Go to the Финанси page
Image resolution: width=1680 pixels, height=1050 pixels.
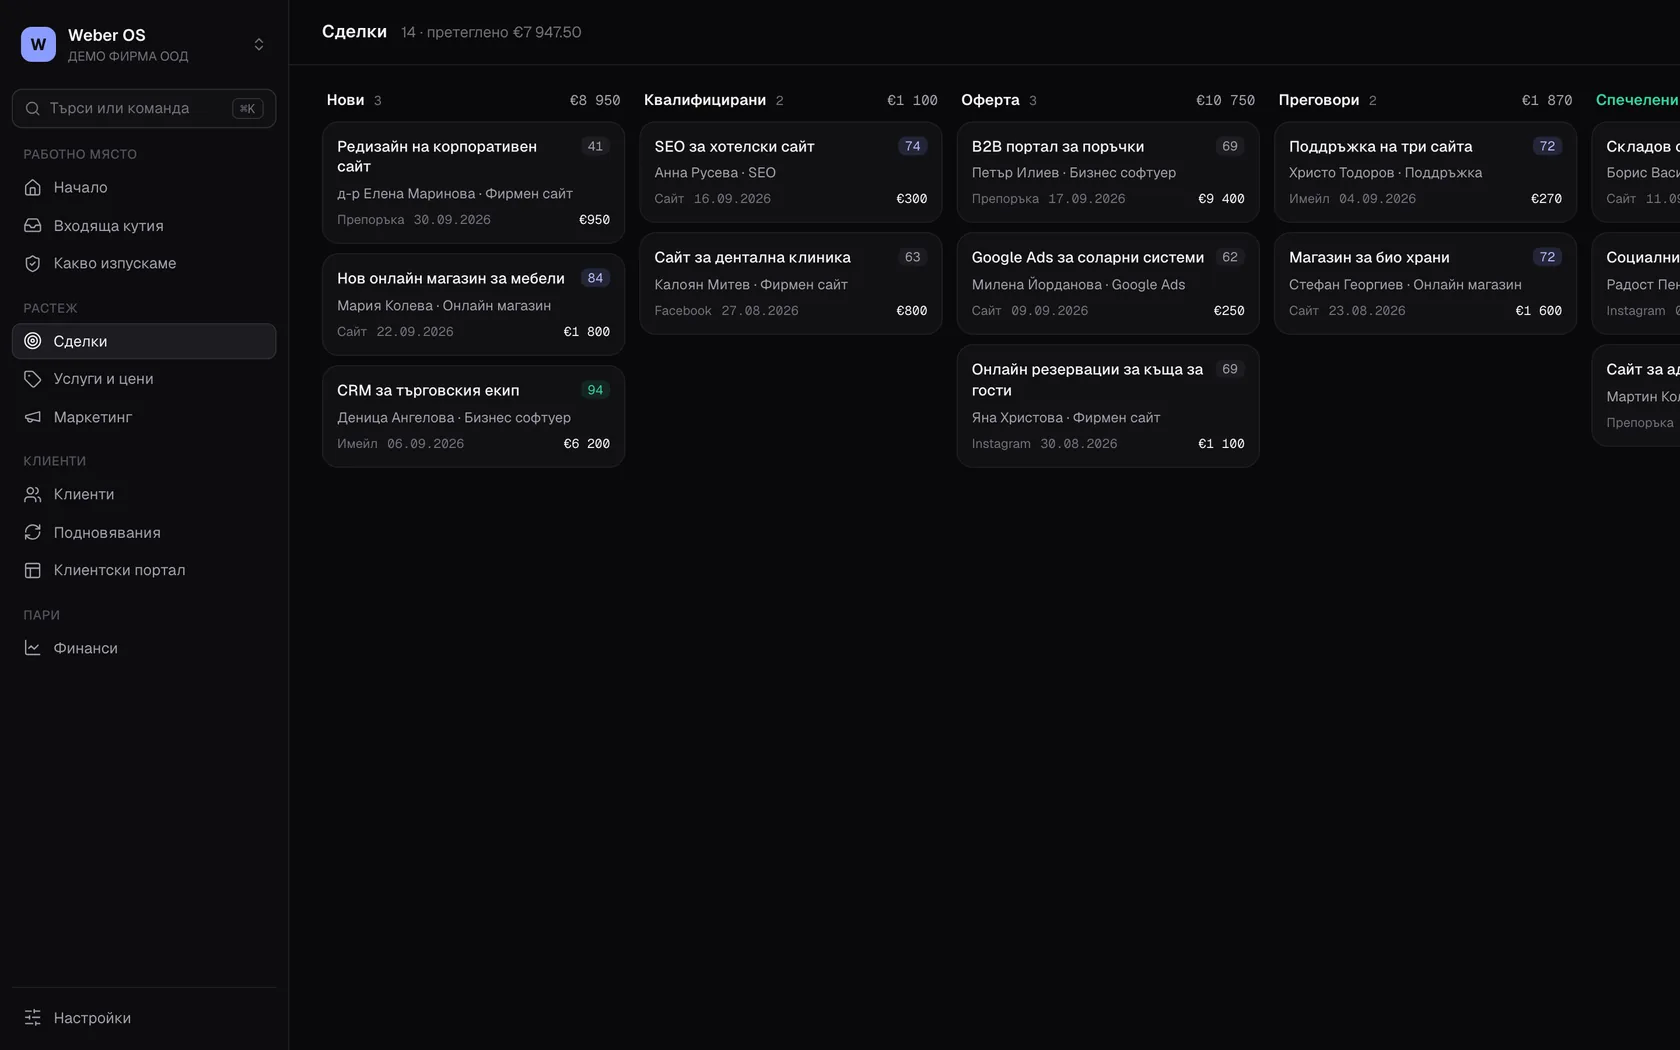click(144, 648)
